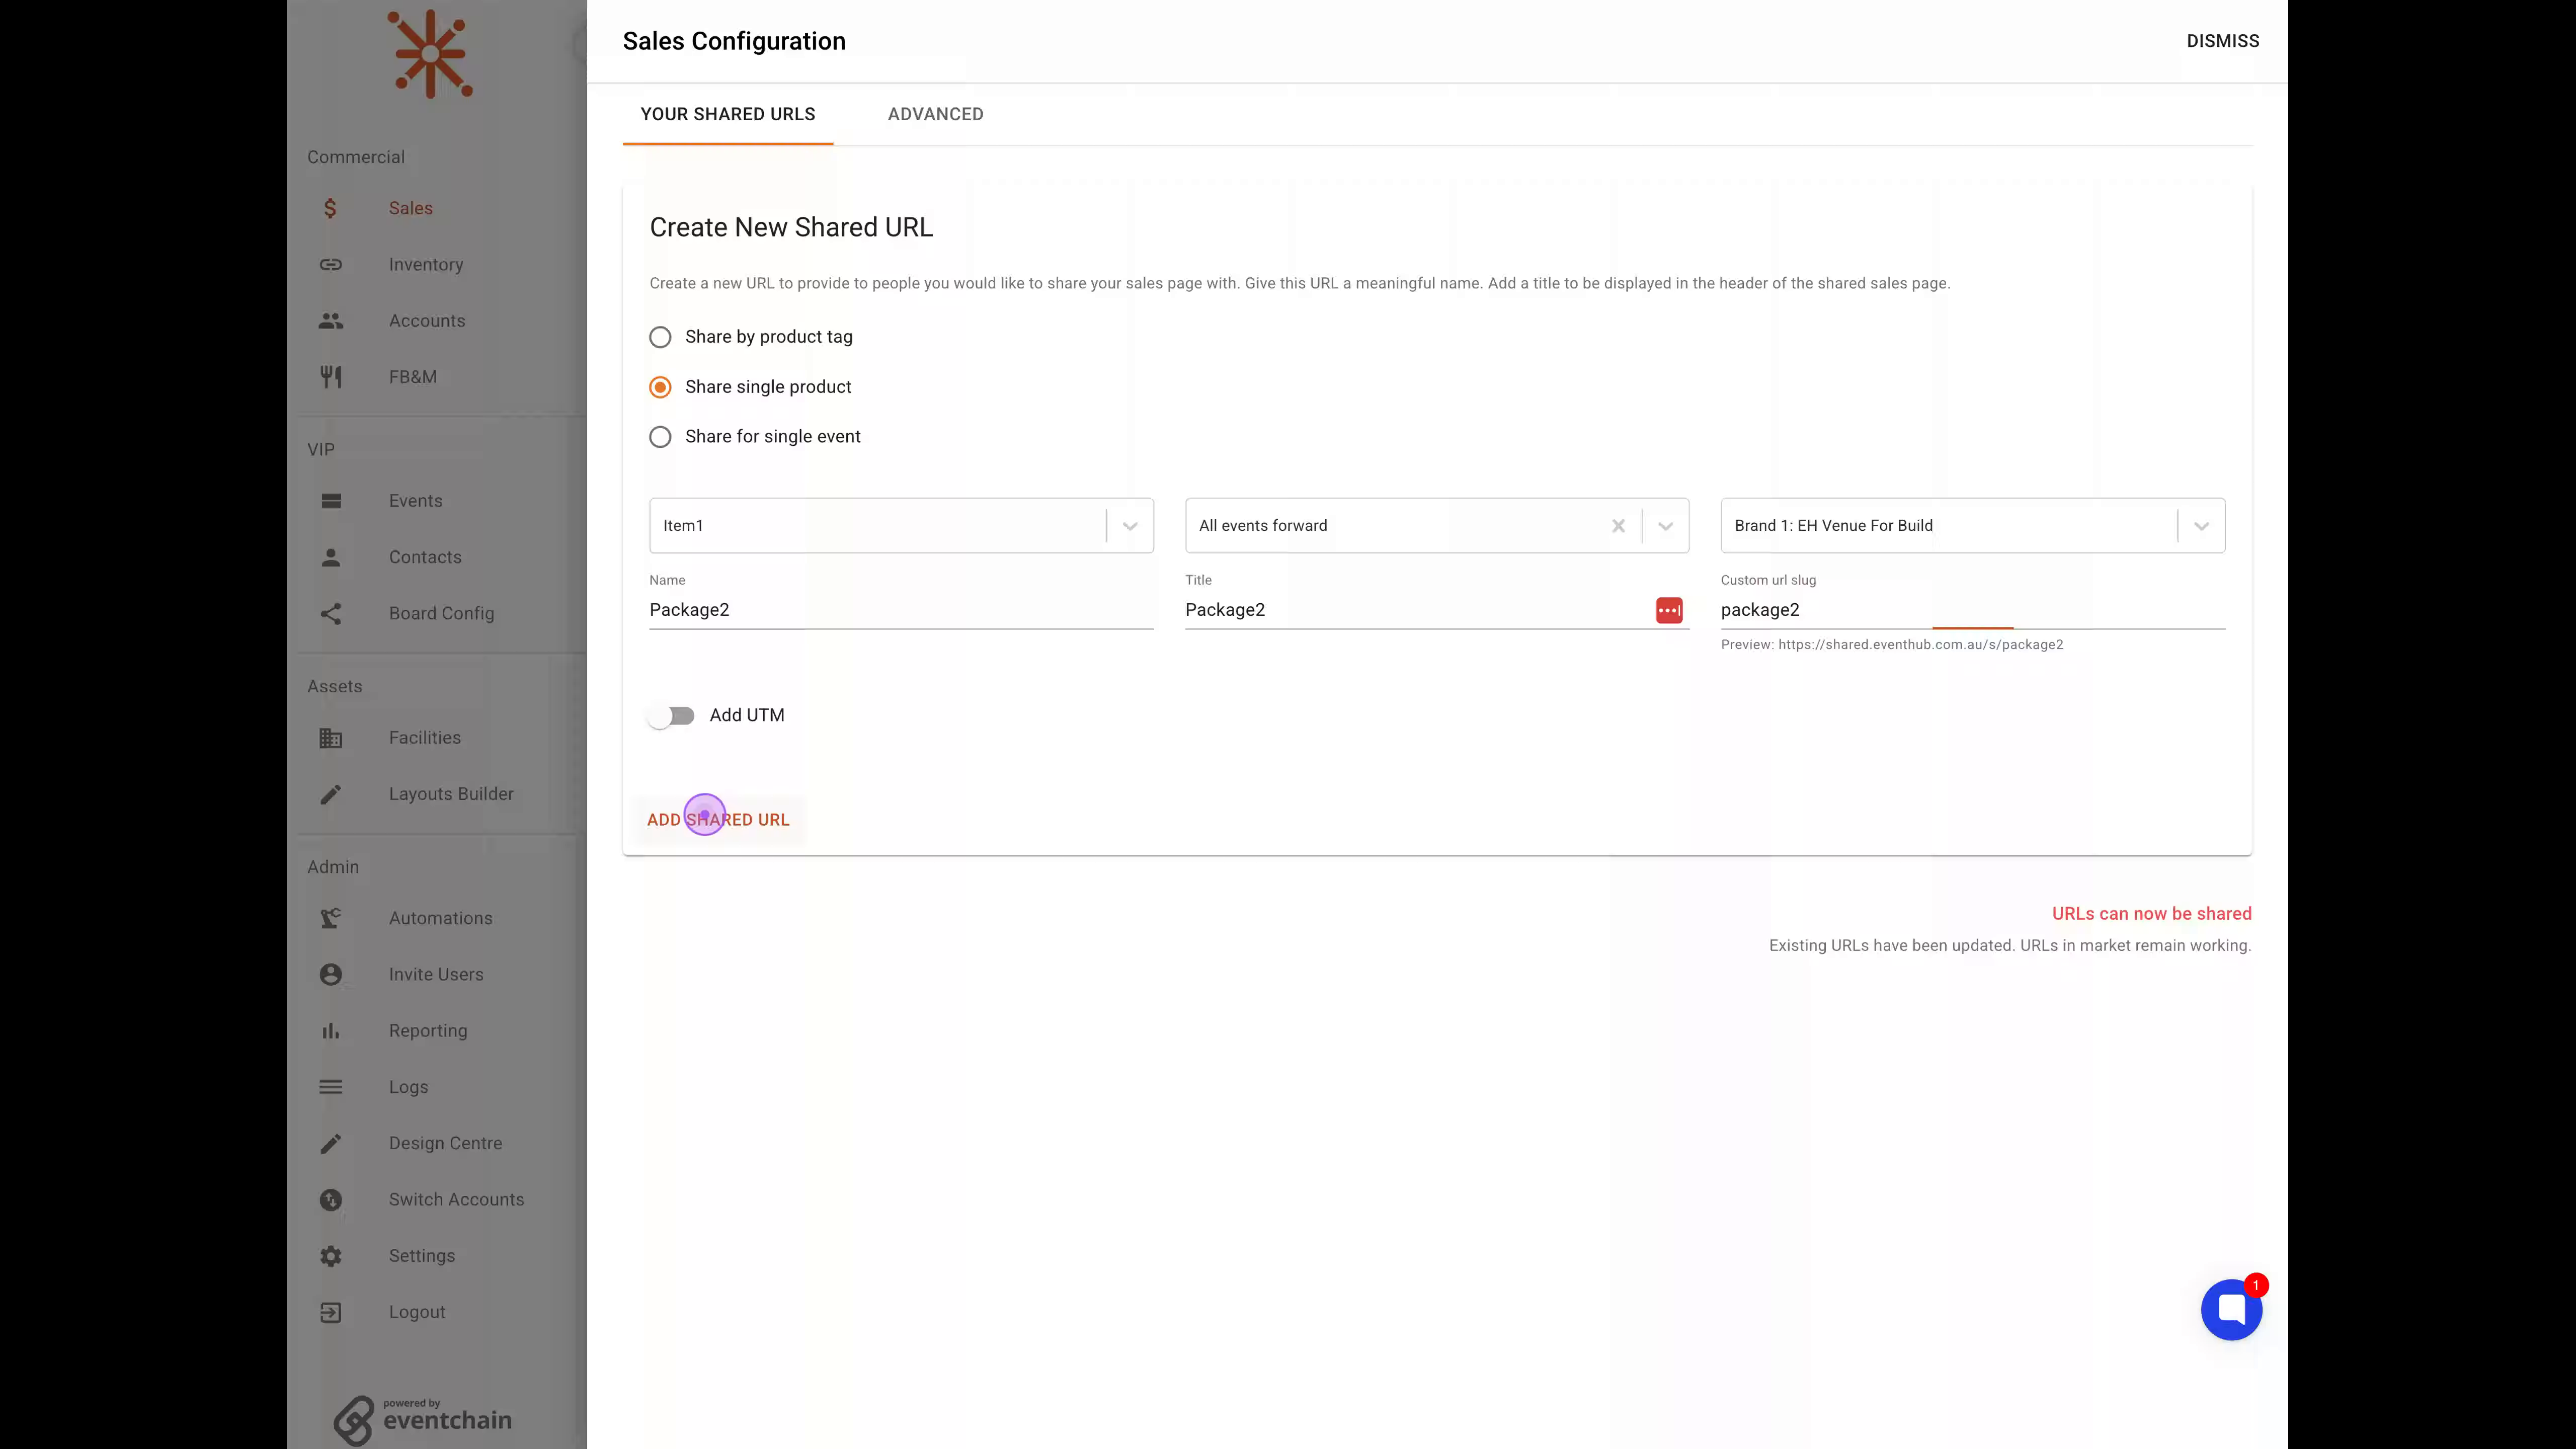Click the 'URLs can now be shared' message
The image size is (2576, 1449).
point(2151,914)
